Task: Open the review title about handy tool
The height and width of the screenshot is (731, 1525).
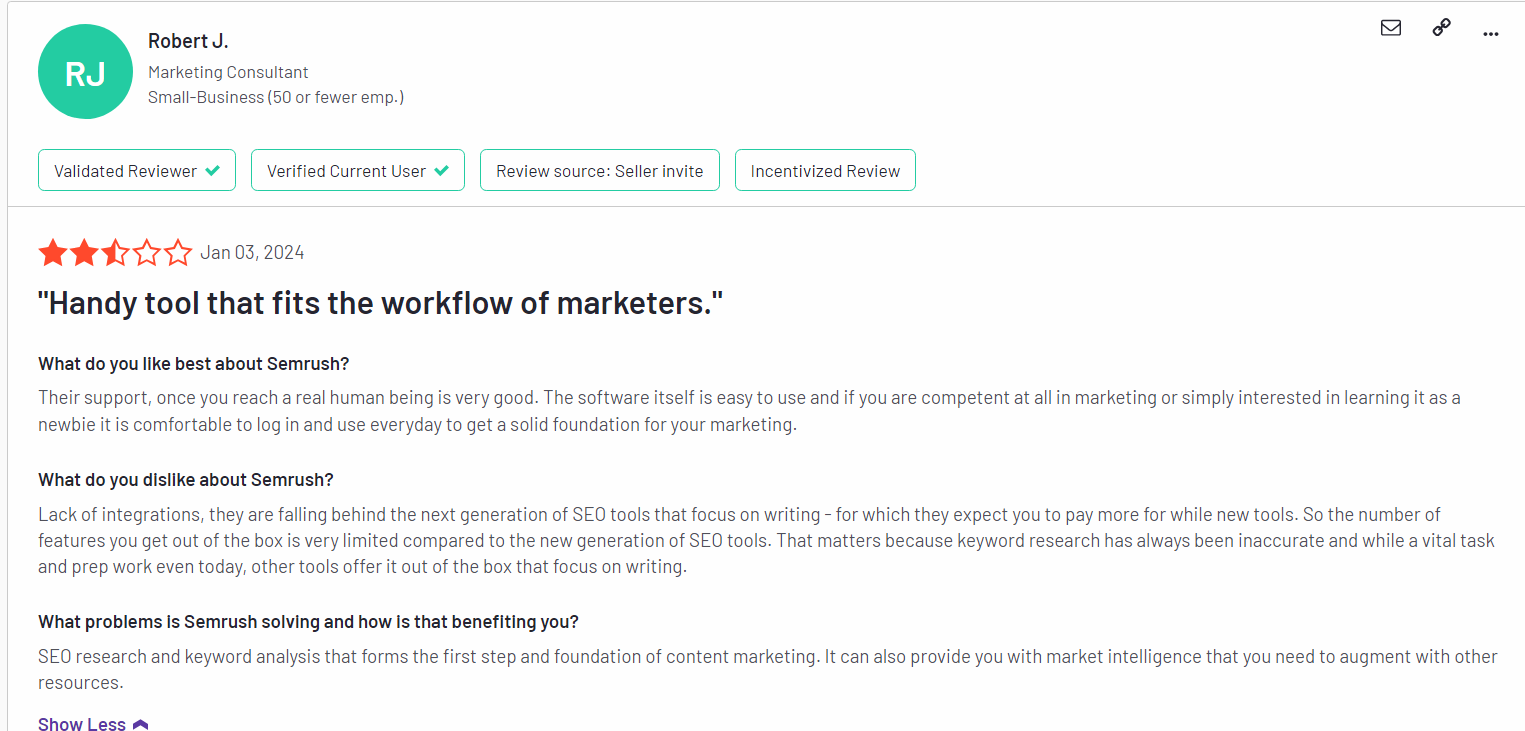Action: coord(380,303)
